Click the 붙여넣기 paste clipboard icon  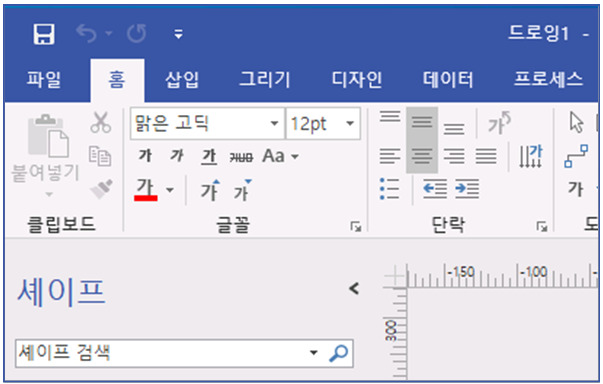click(48, 136)
